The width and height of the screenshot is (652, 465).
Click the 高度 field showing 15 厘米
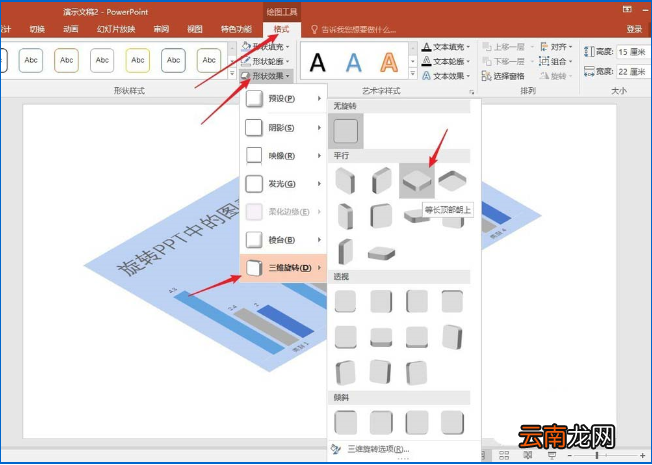click(632, 52)
